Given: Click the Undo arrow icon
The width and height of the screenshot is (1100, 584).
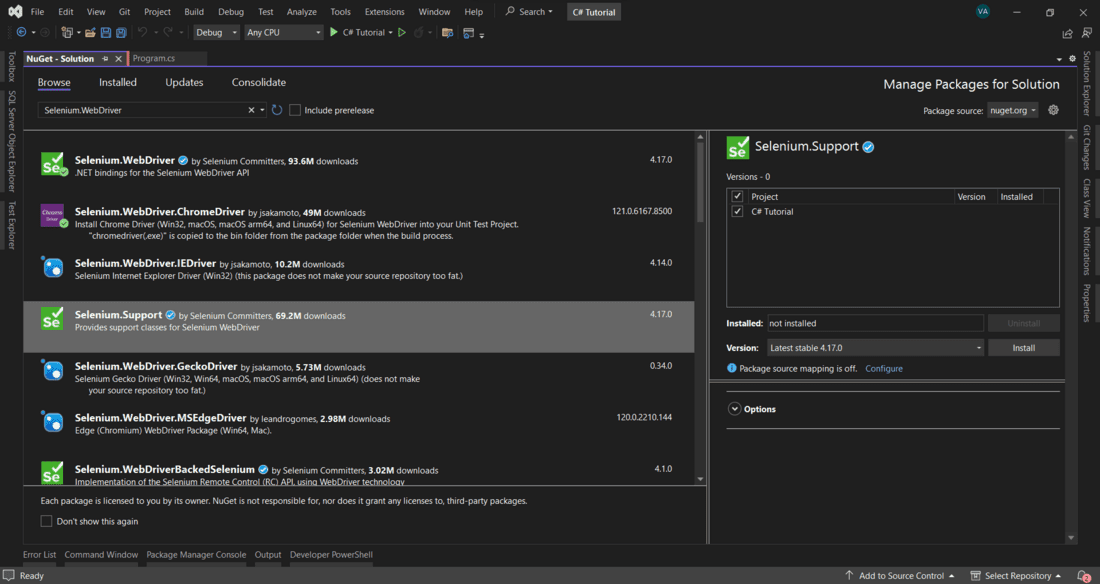Looking at the screenshot, I should pyautogui.click(x=142, y=32).
